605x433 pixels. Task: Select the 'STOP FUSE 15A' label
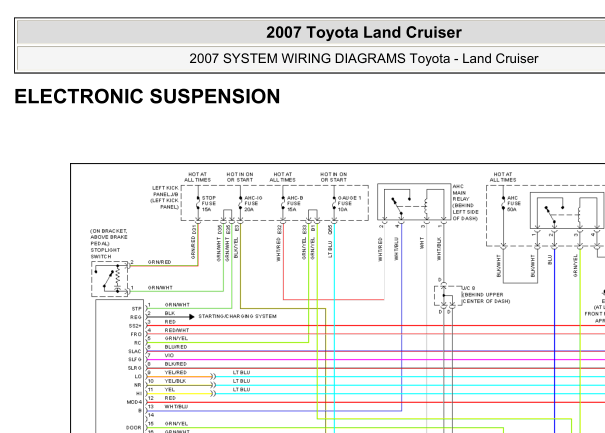click(x=209, y=203)
